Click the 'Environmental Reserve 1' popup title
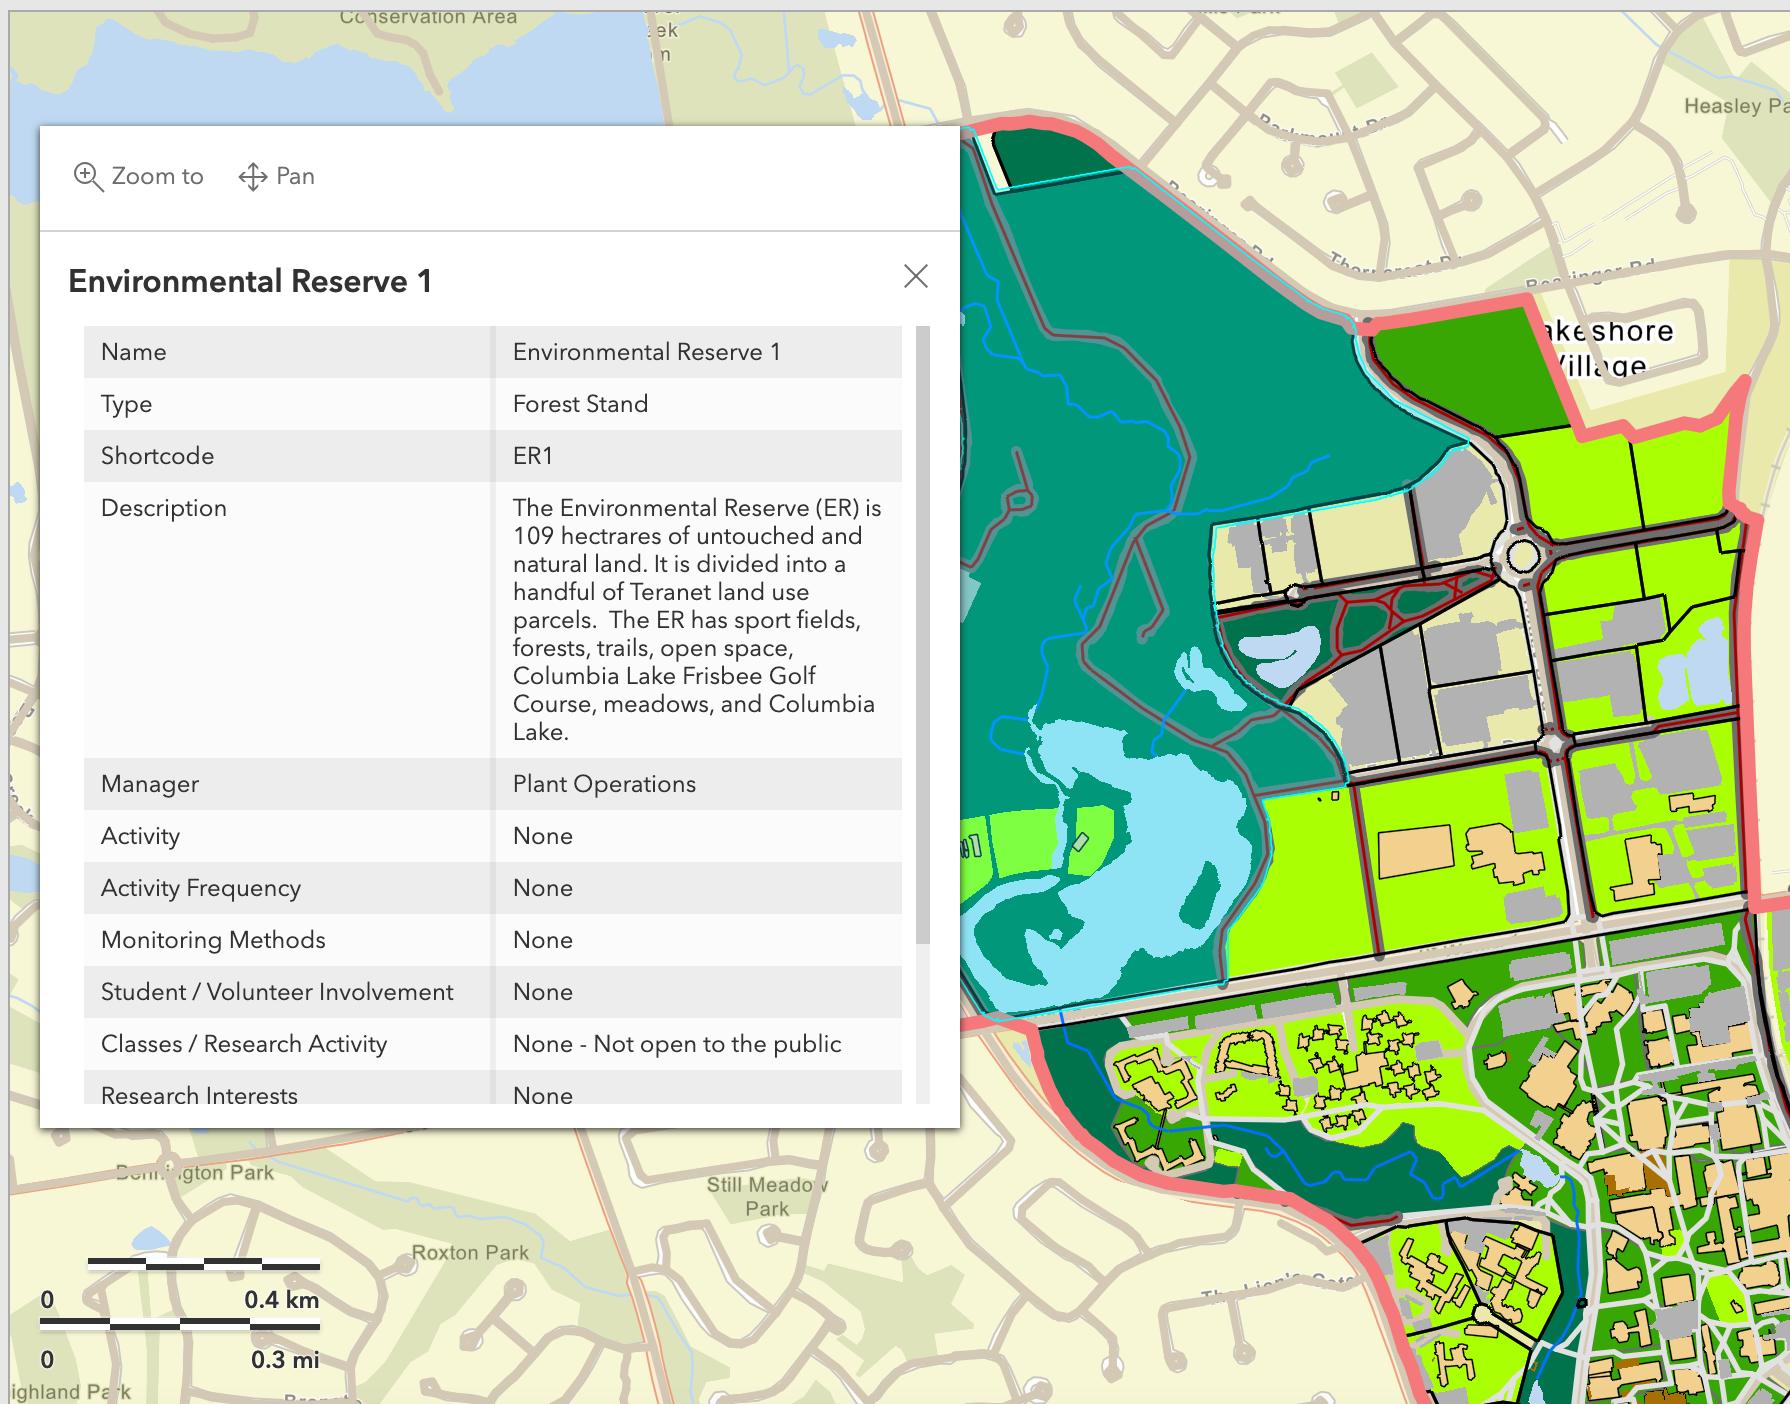 coord(250,282)
